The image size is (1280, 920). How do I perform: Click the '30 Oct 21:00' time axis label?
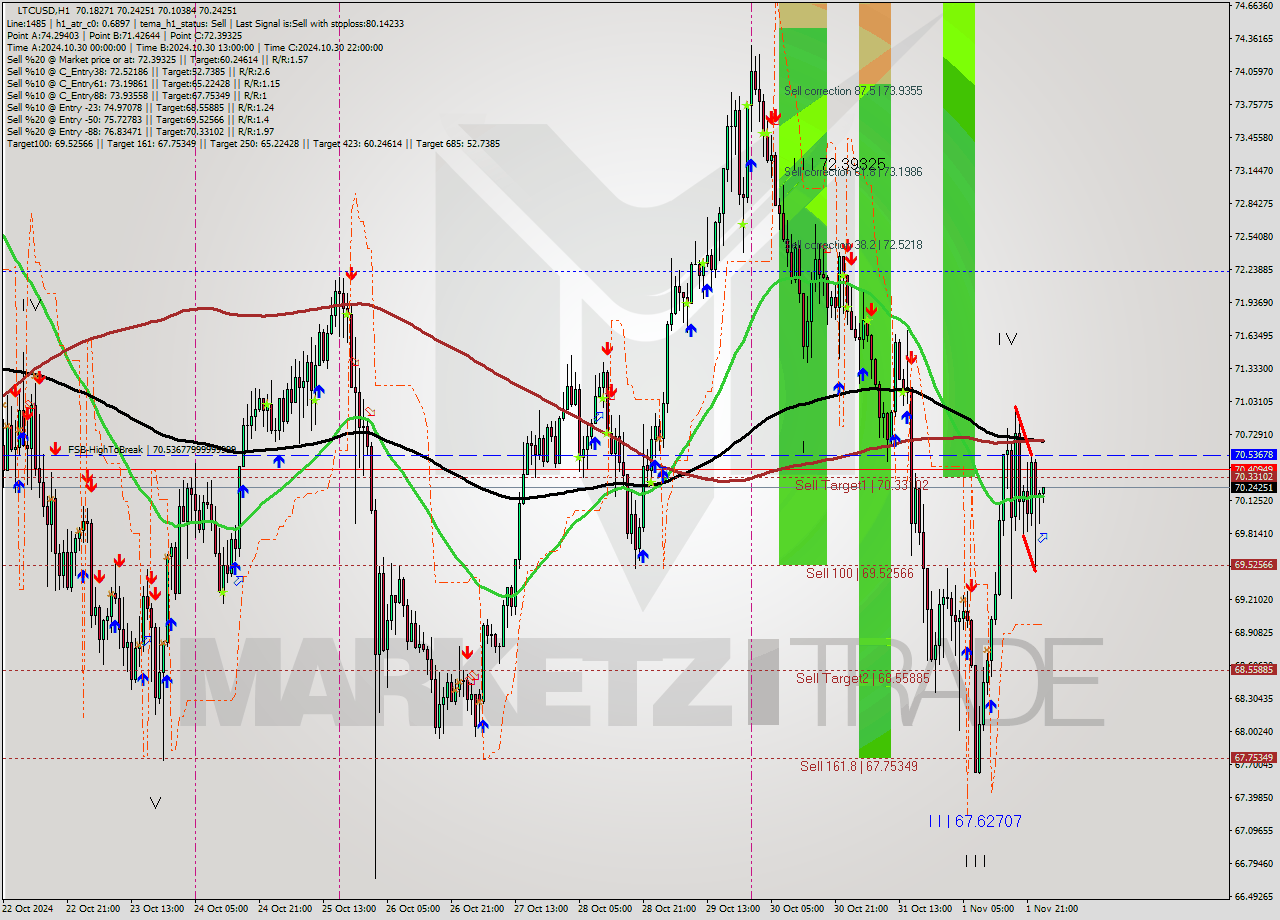[862, 909]
